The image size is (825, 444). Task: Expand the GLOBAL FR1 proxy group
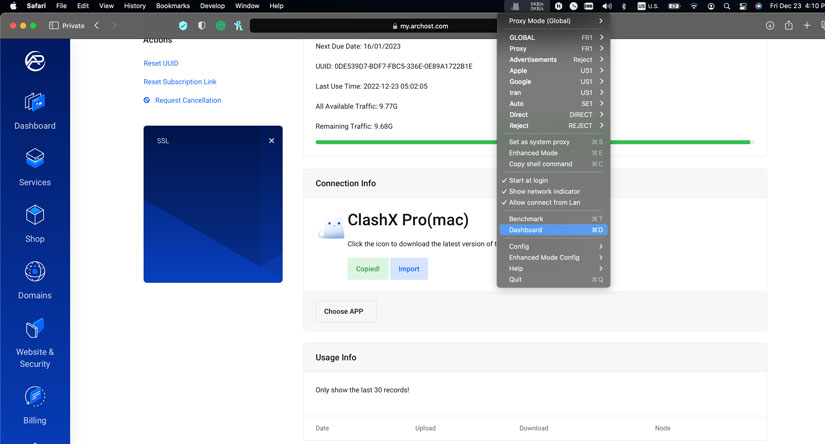tap(554, 37)
